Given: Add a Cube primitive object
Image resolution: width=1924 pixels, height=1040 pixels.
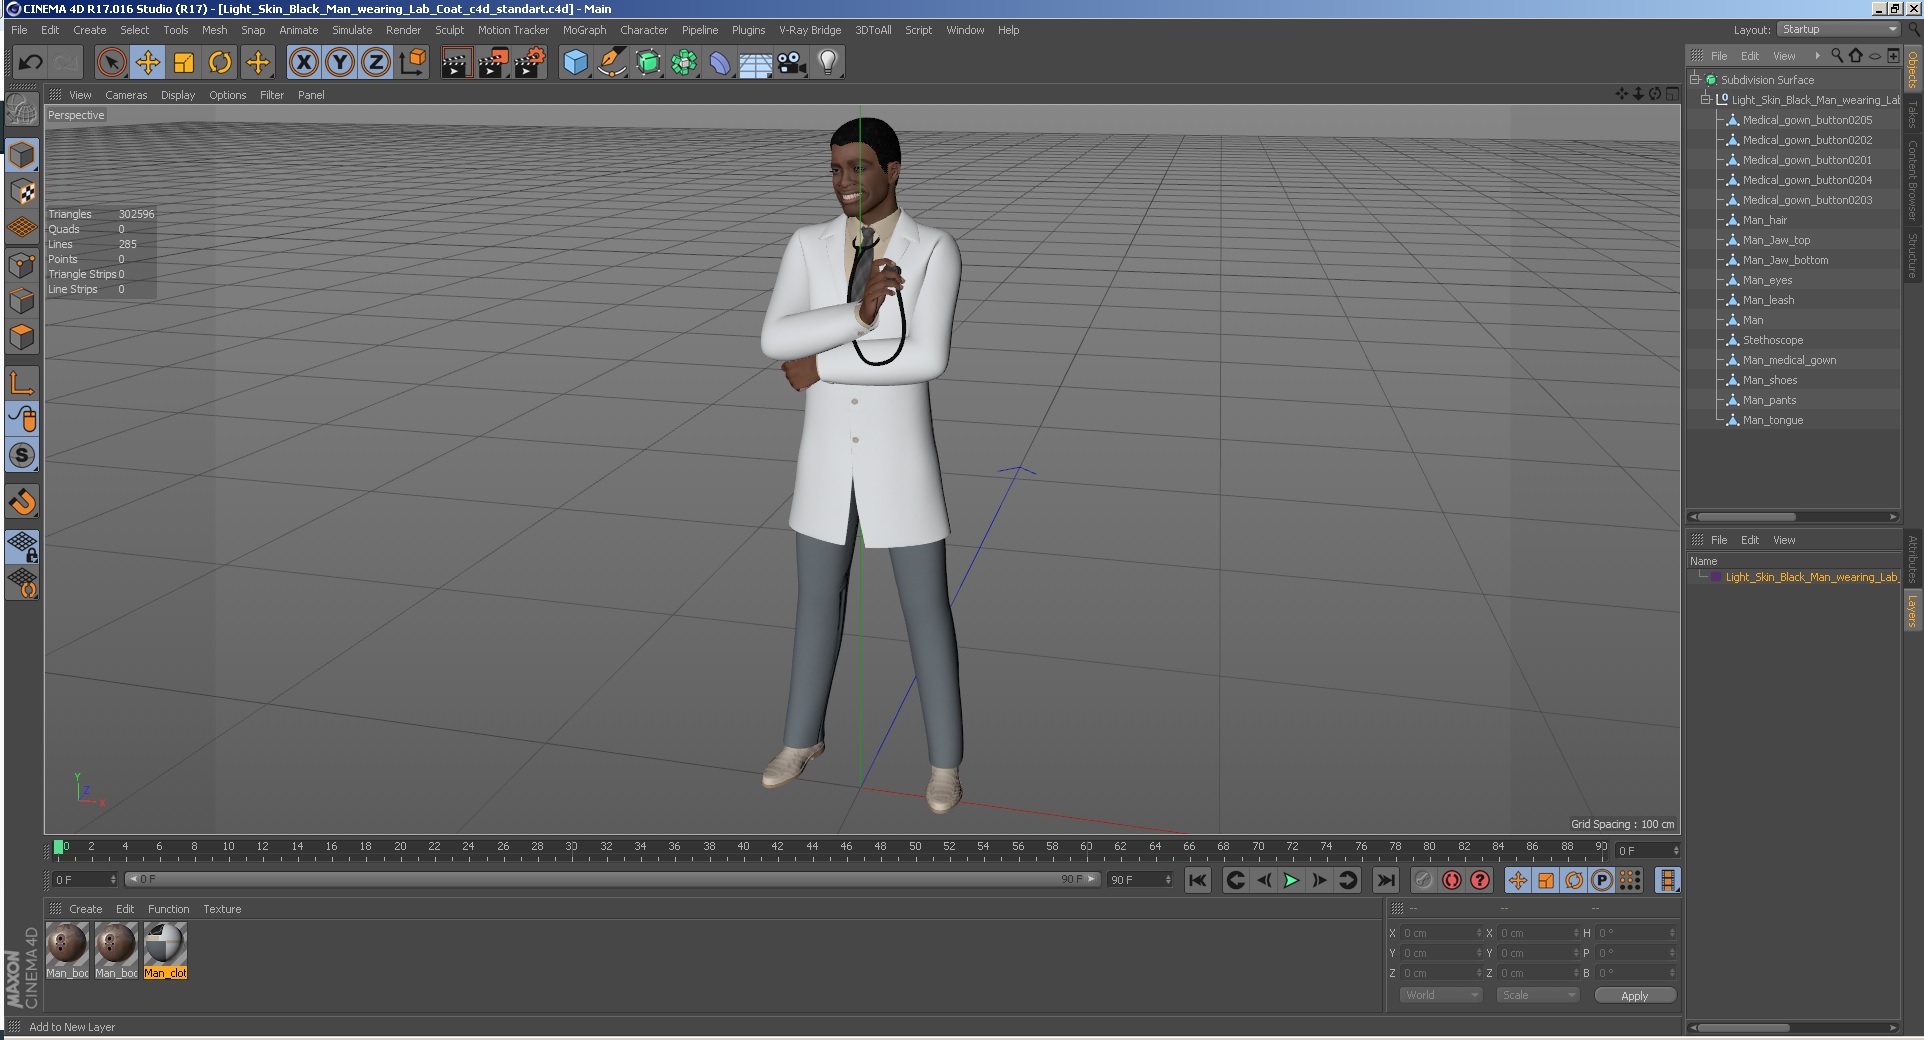Looking at the screenshot, I should (575, 63).
